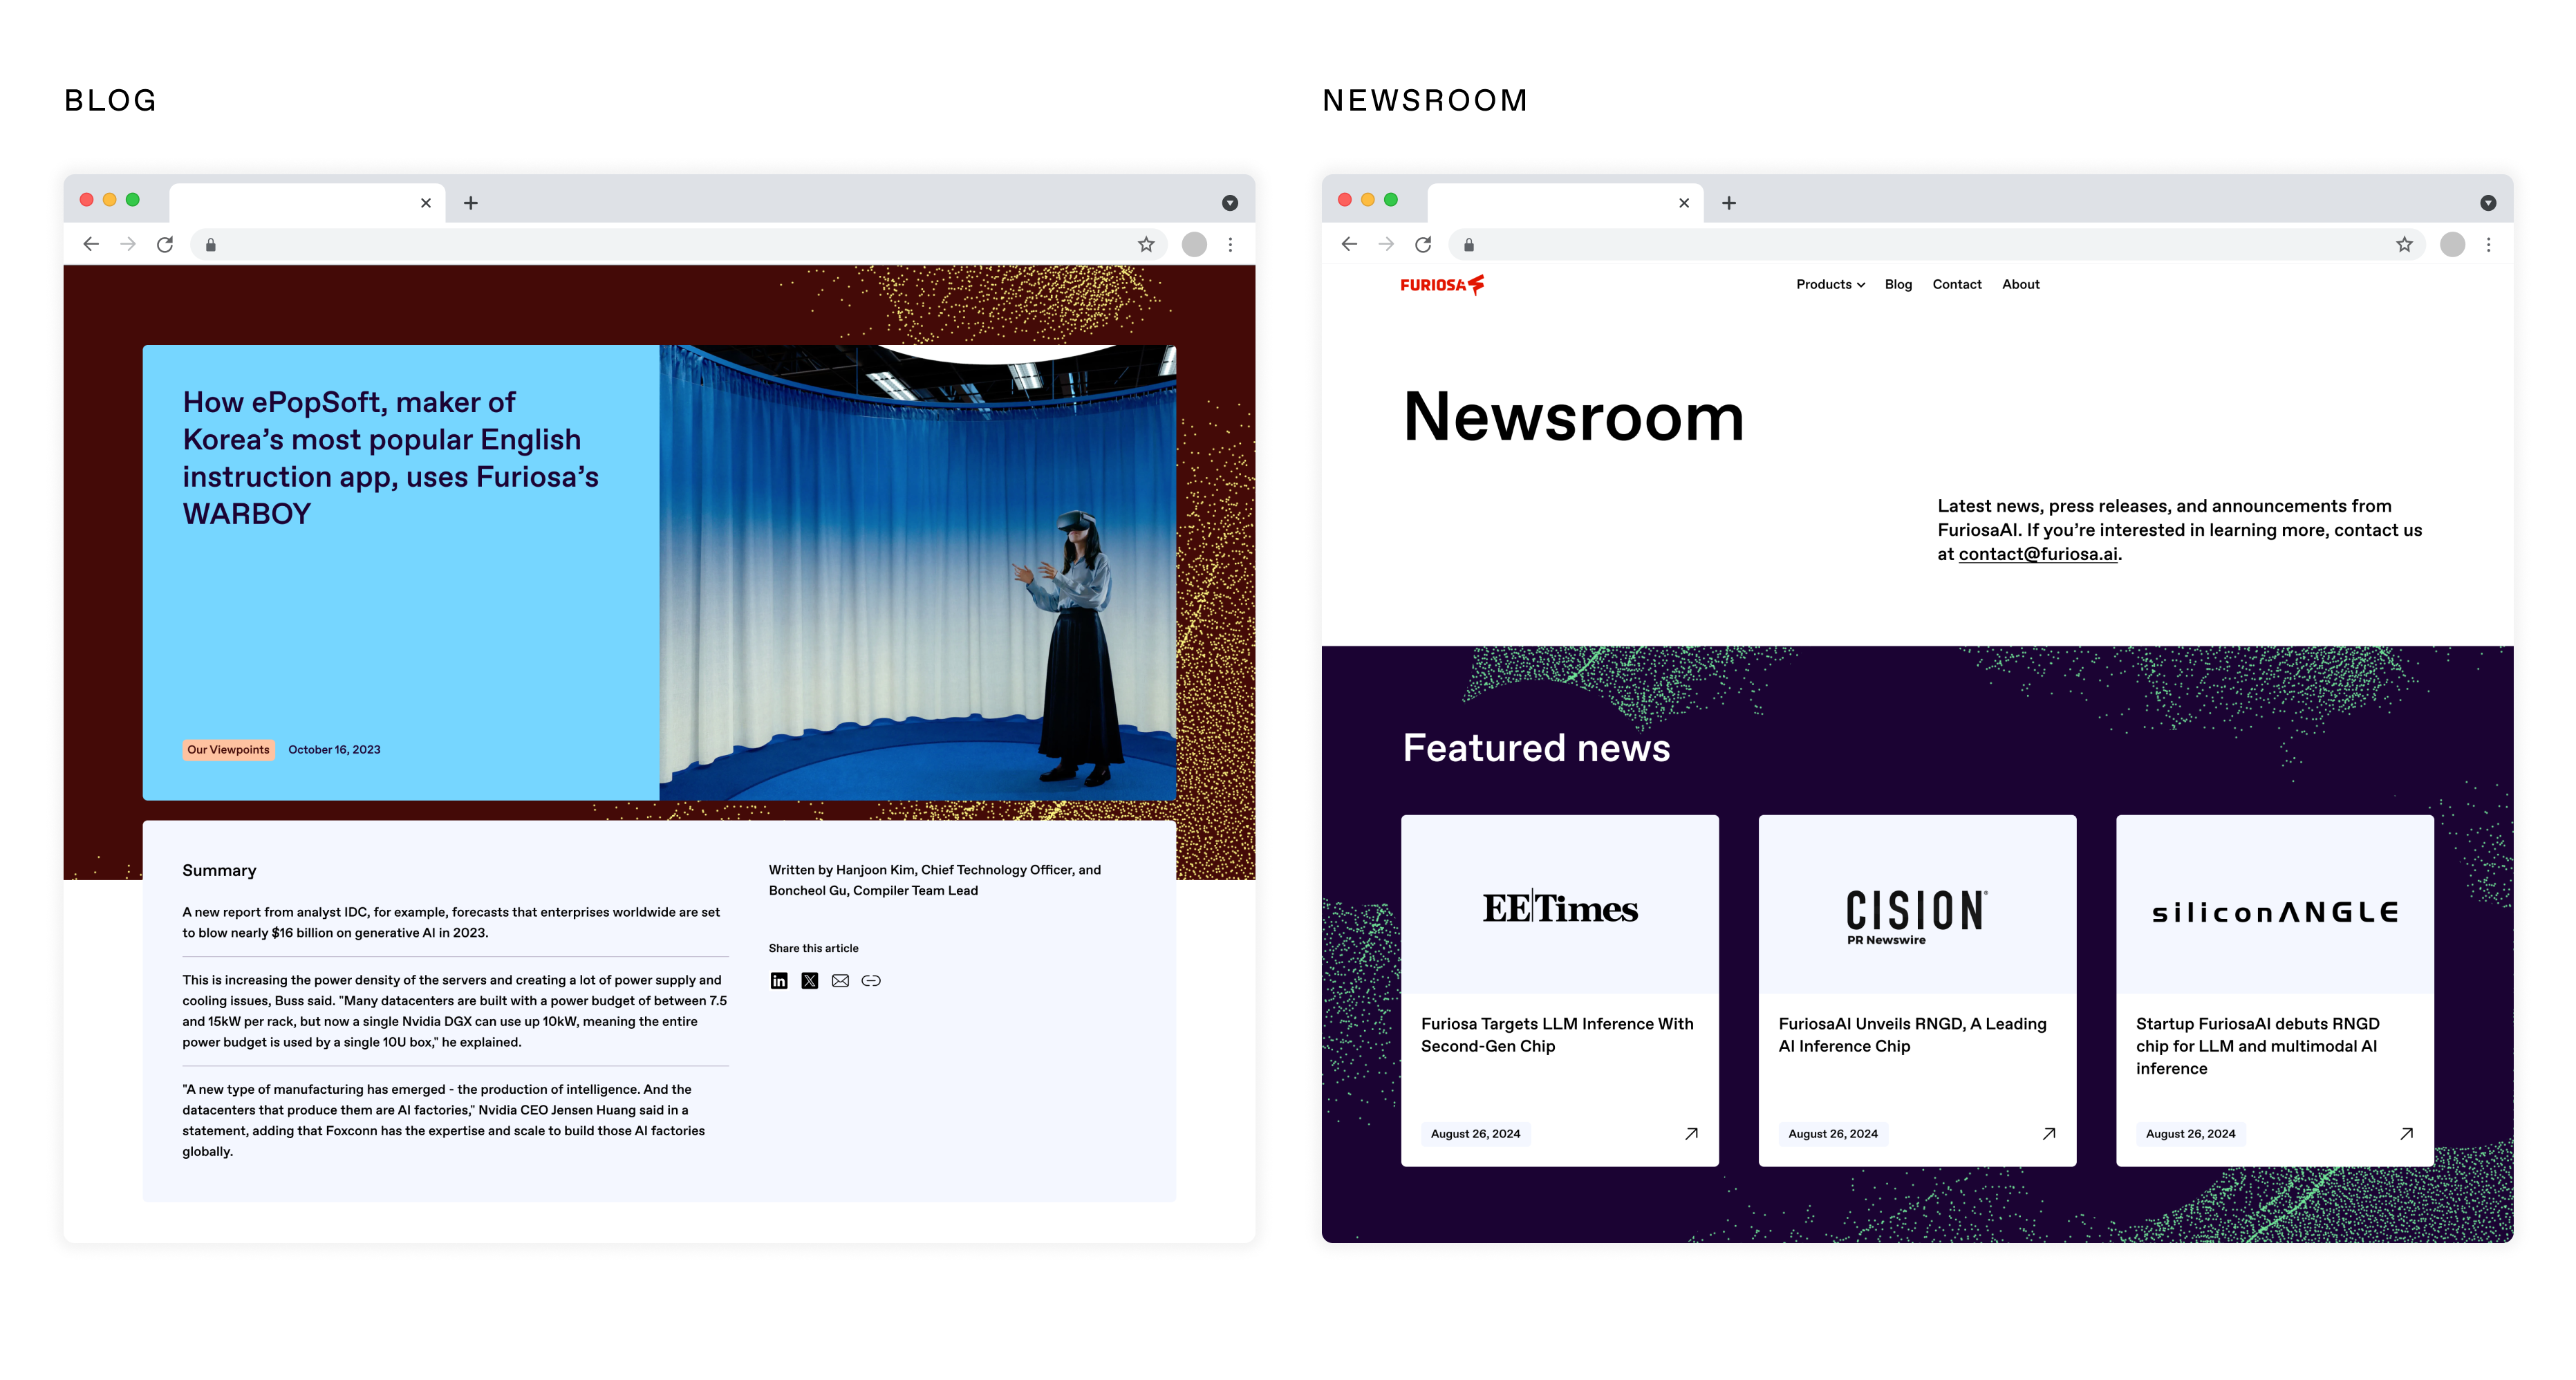The image size is (2576, 1380).
Task: Reload the newsroom browser page
Action: pyautogui.click(x=1423, y=244)
